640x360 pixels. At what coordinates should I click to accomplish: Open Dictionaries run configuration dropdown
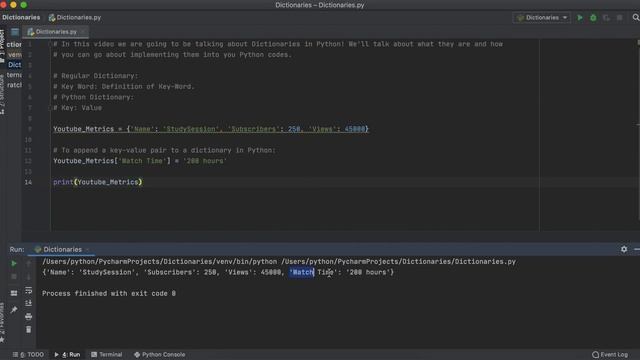pos(542,18)
